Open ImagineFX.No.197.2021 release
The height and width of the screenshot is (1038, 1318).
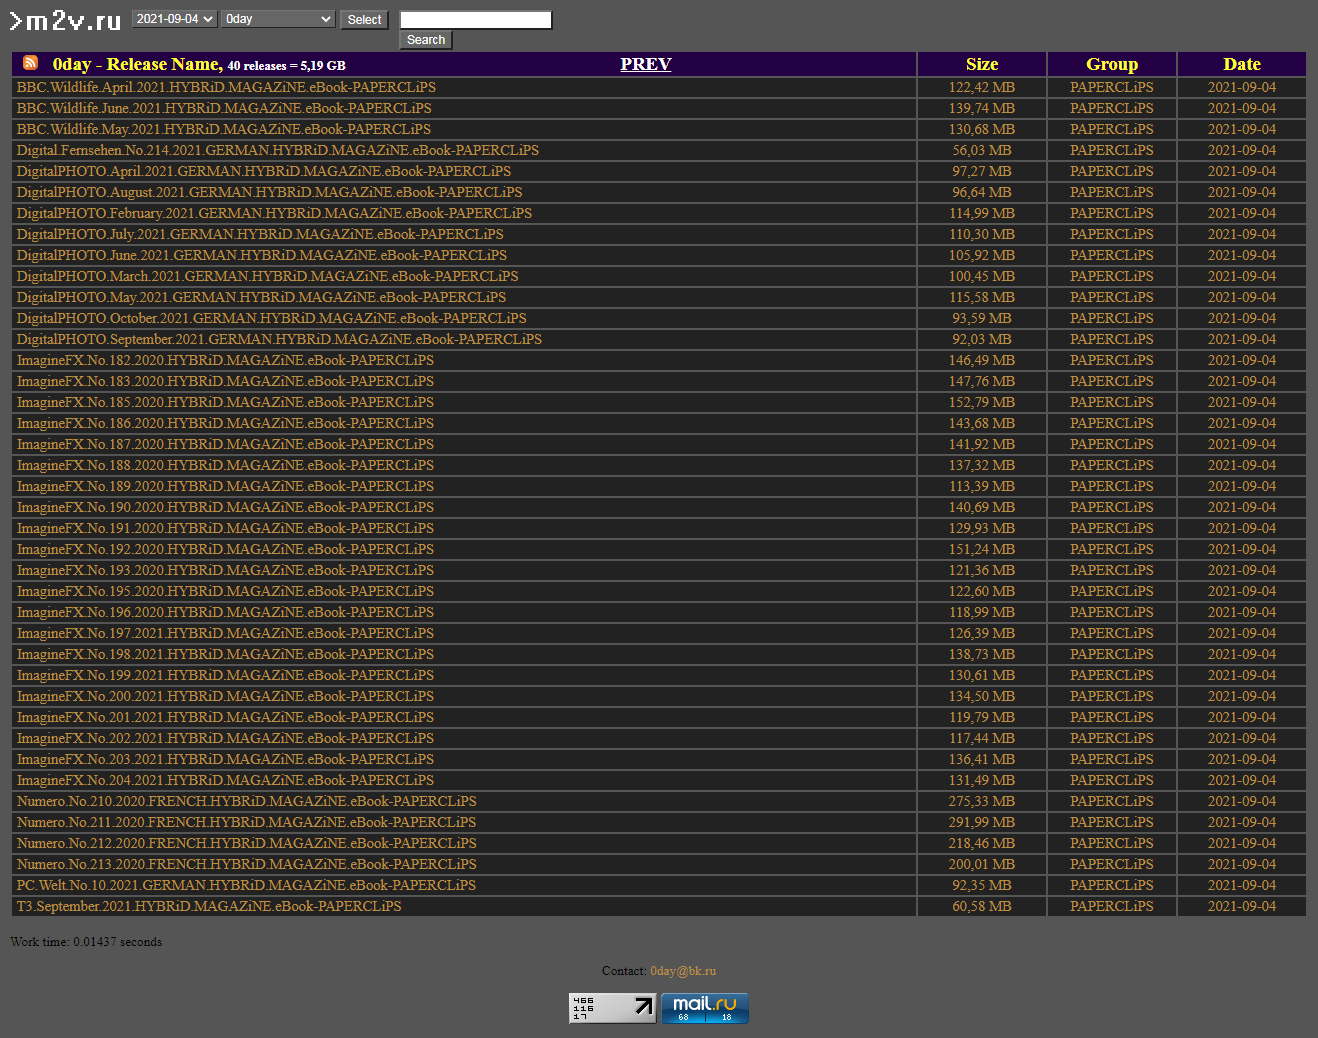click(x=225, y=633)
